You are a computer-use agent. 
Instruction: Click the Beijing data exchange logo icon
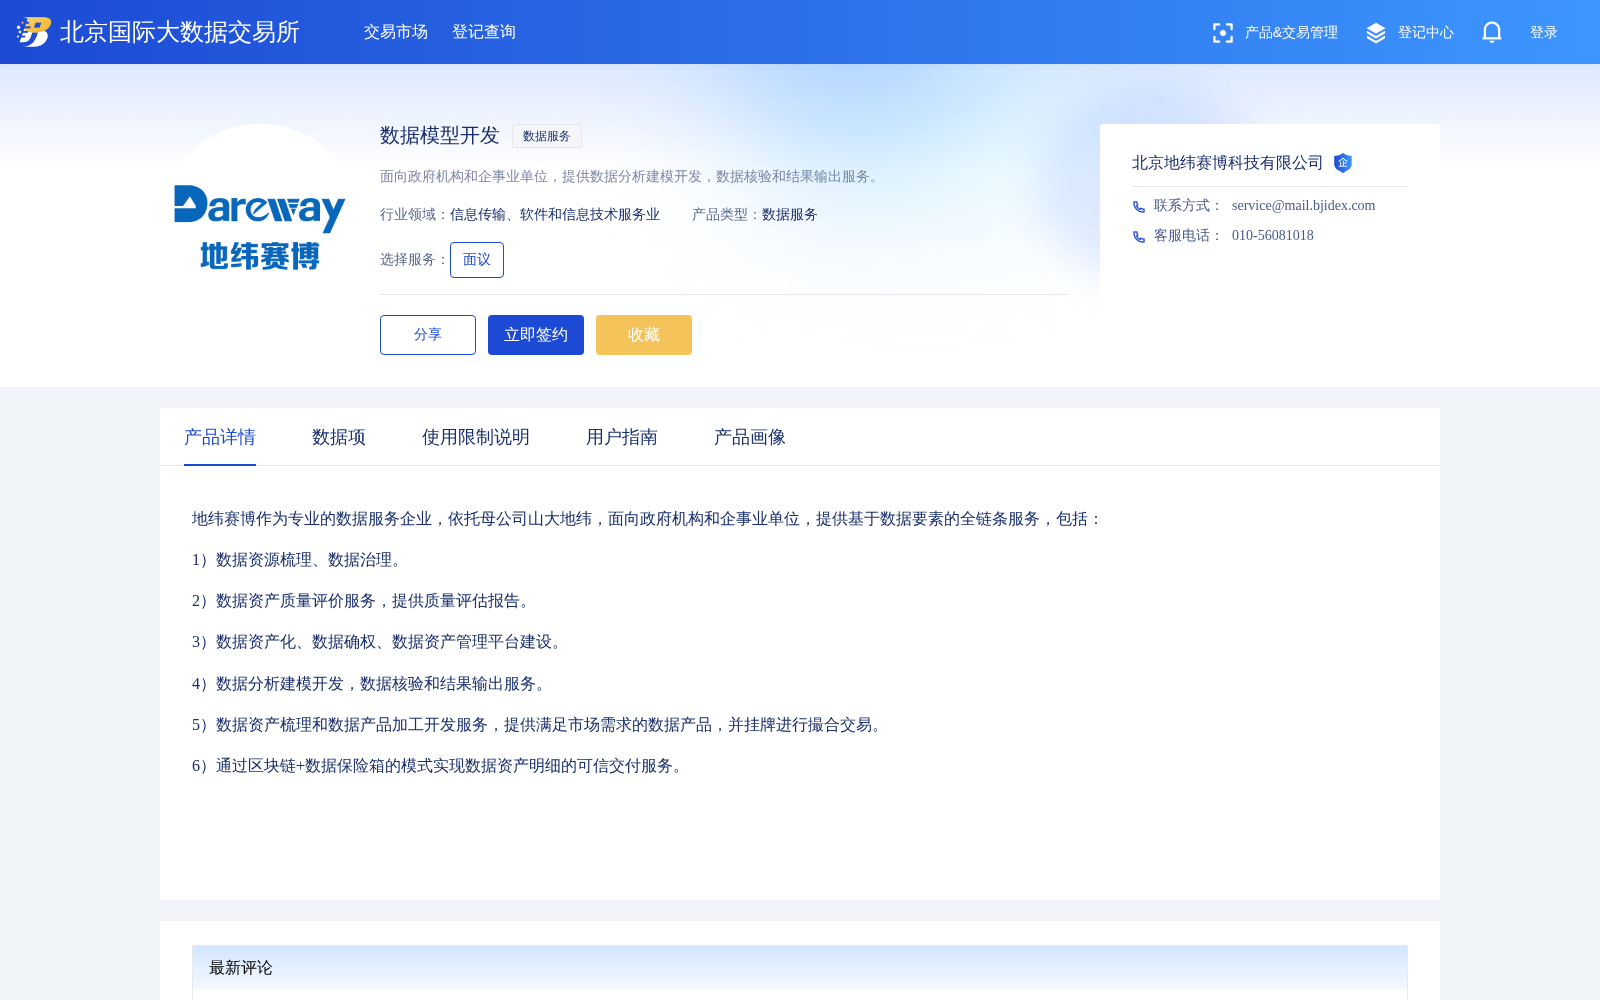[34, 32]
